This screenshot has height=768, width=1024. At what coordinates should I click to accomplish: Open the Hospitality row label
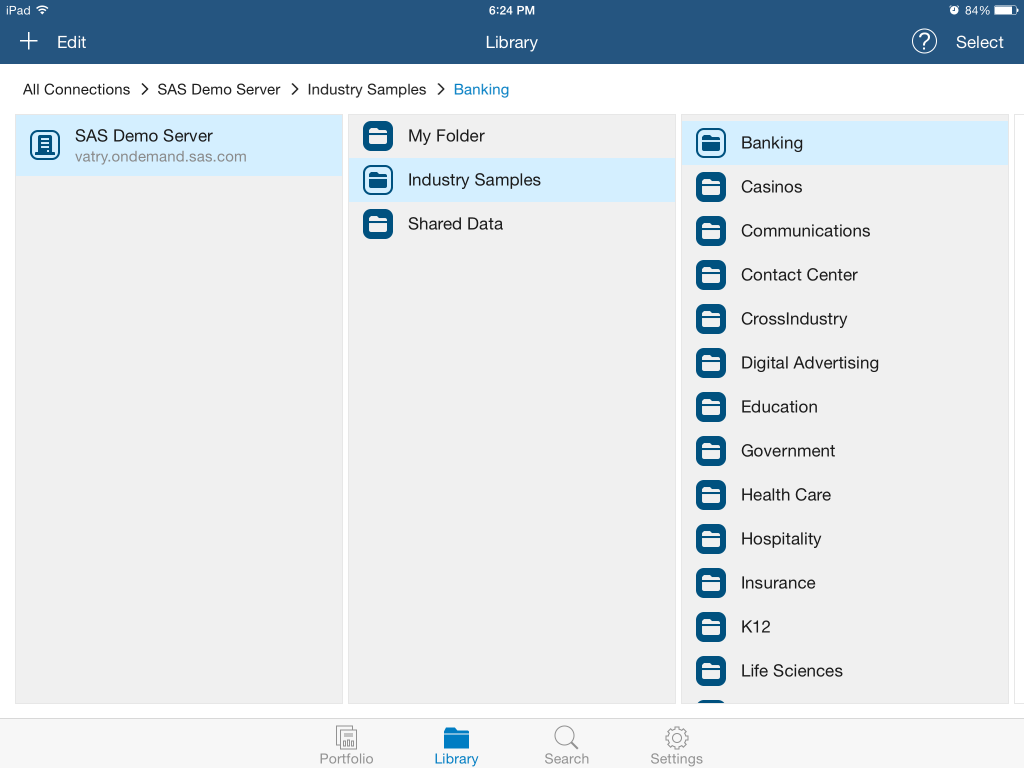[781, 539]
